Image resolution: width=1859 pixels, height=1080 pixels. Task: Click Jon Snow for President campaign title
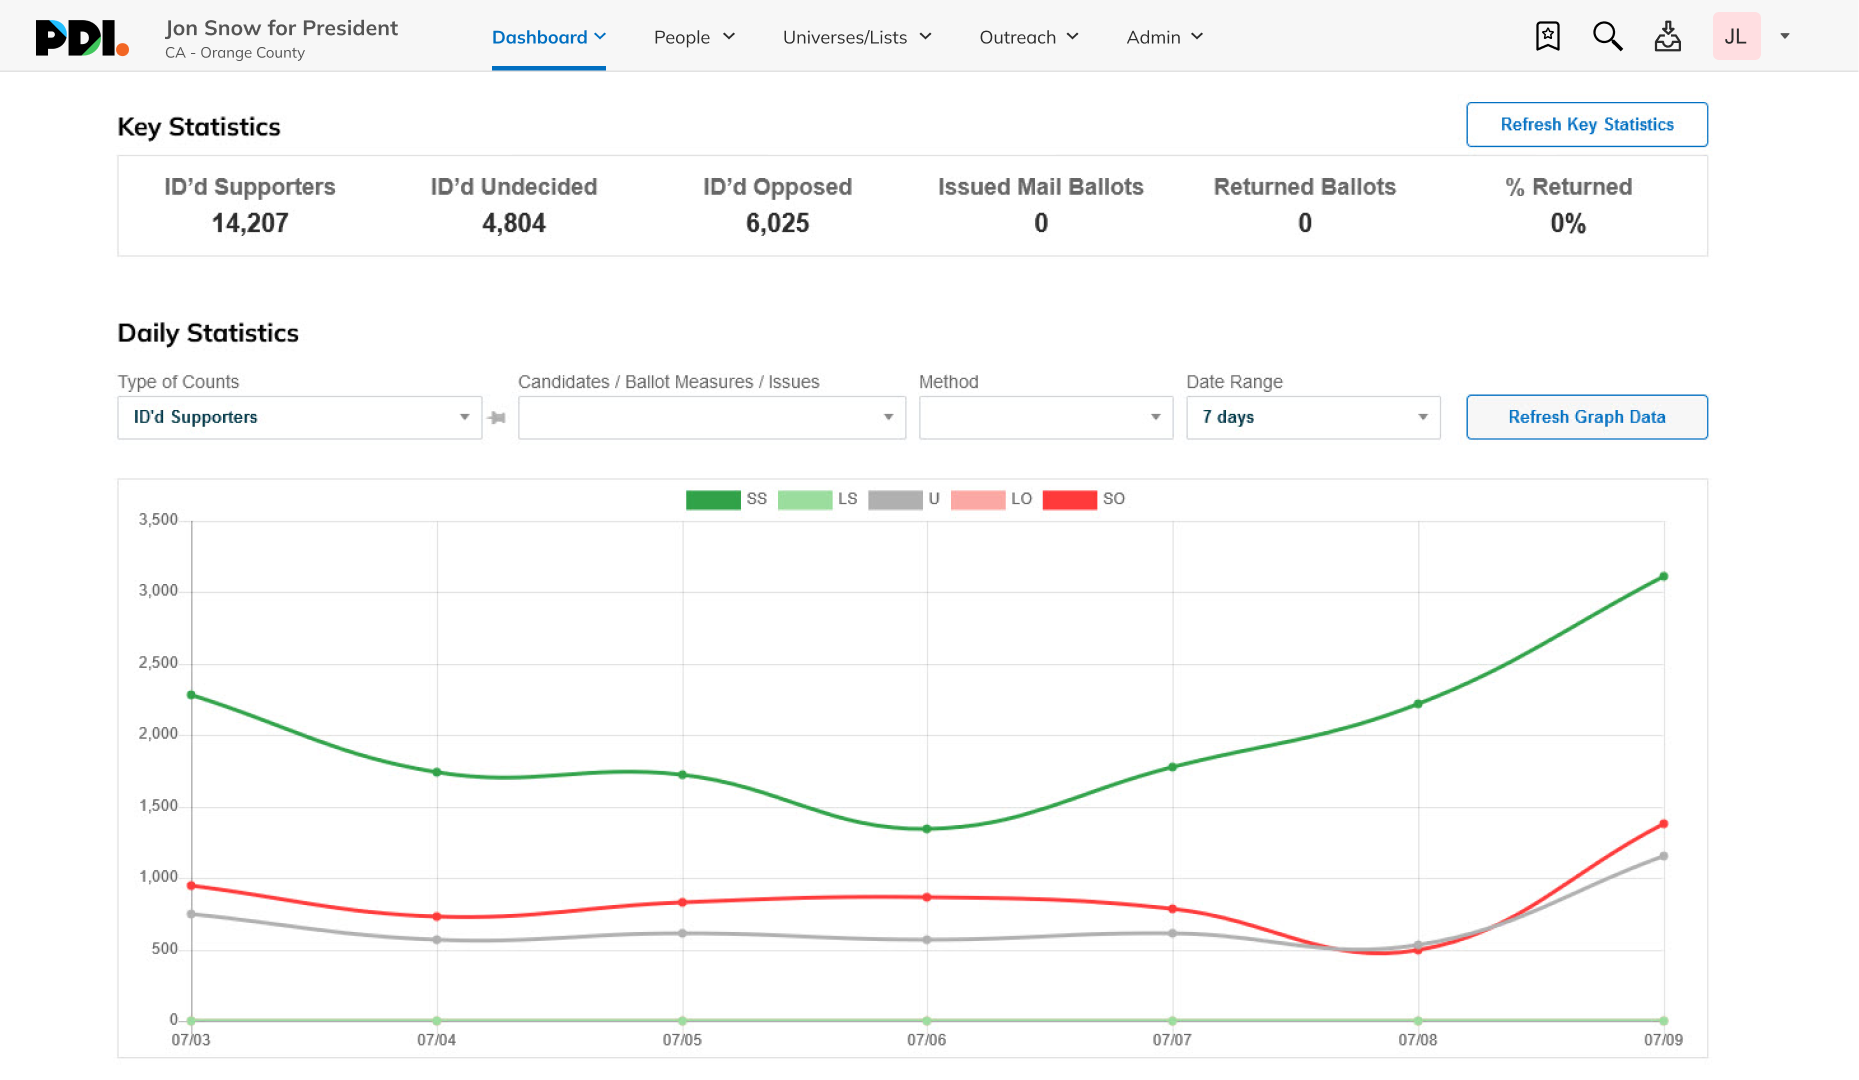point(281,28)
